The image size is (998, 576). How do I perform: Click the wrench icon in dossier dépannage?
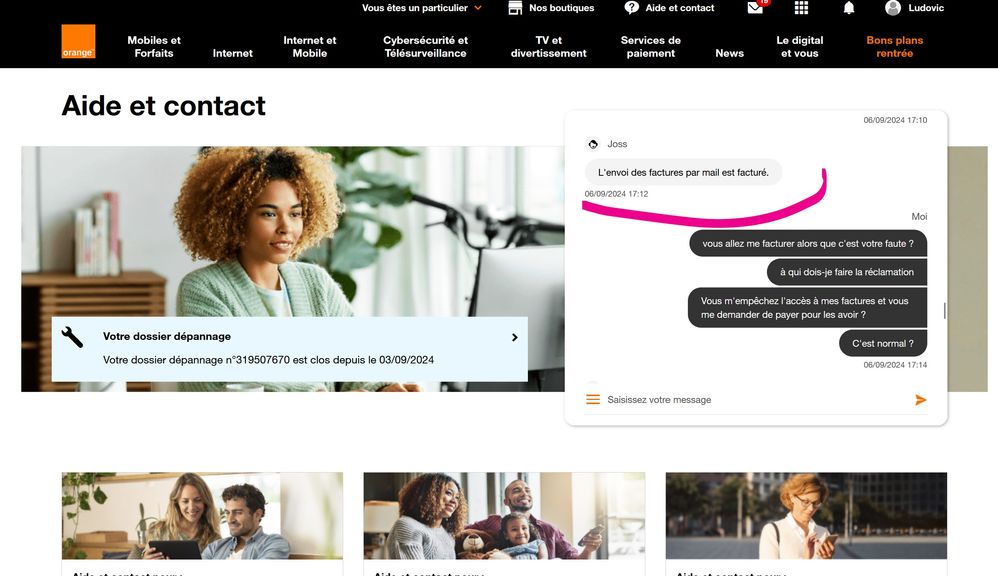tap(73, 337)
